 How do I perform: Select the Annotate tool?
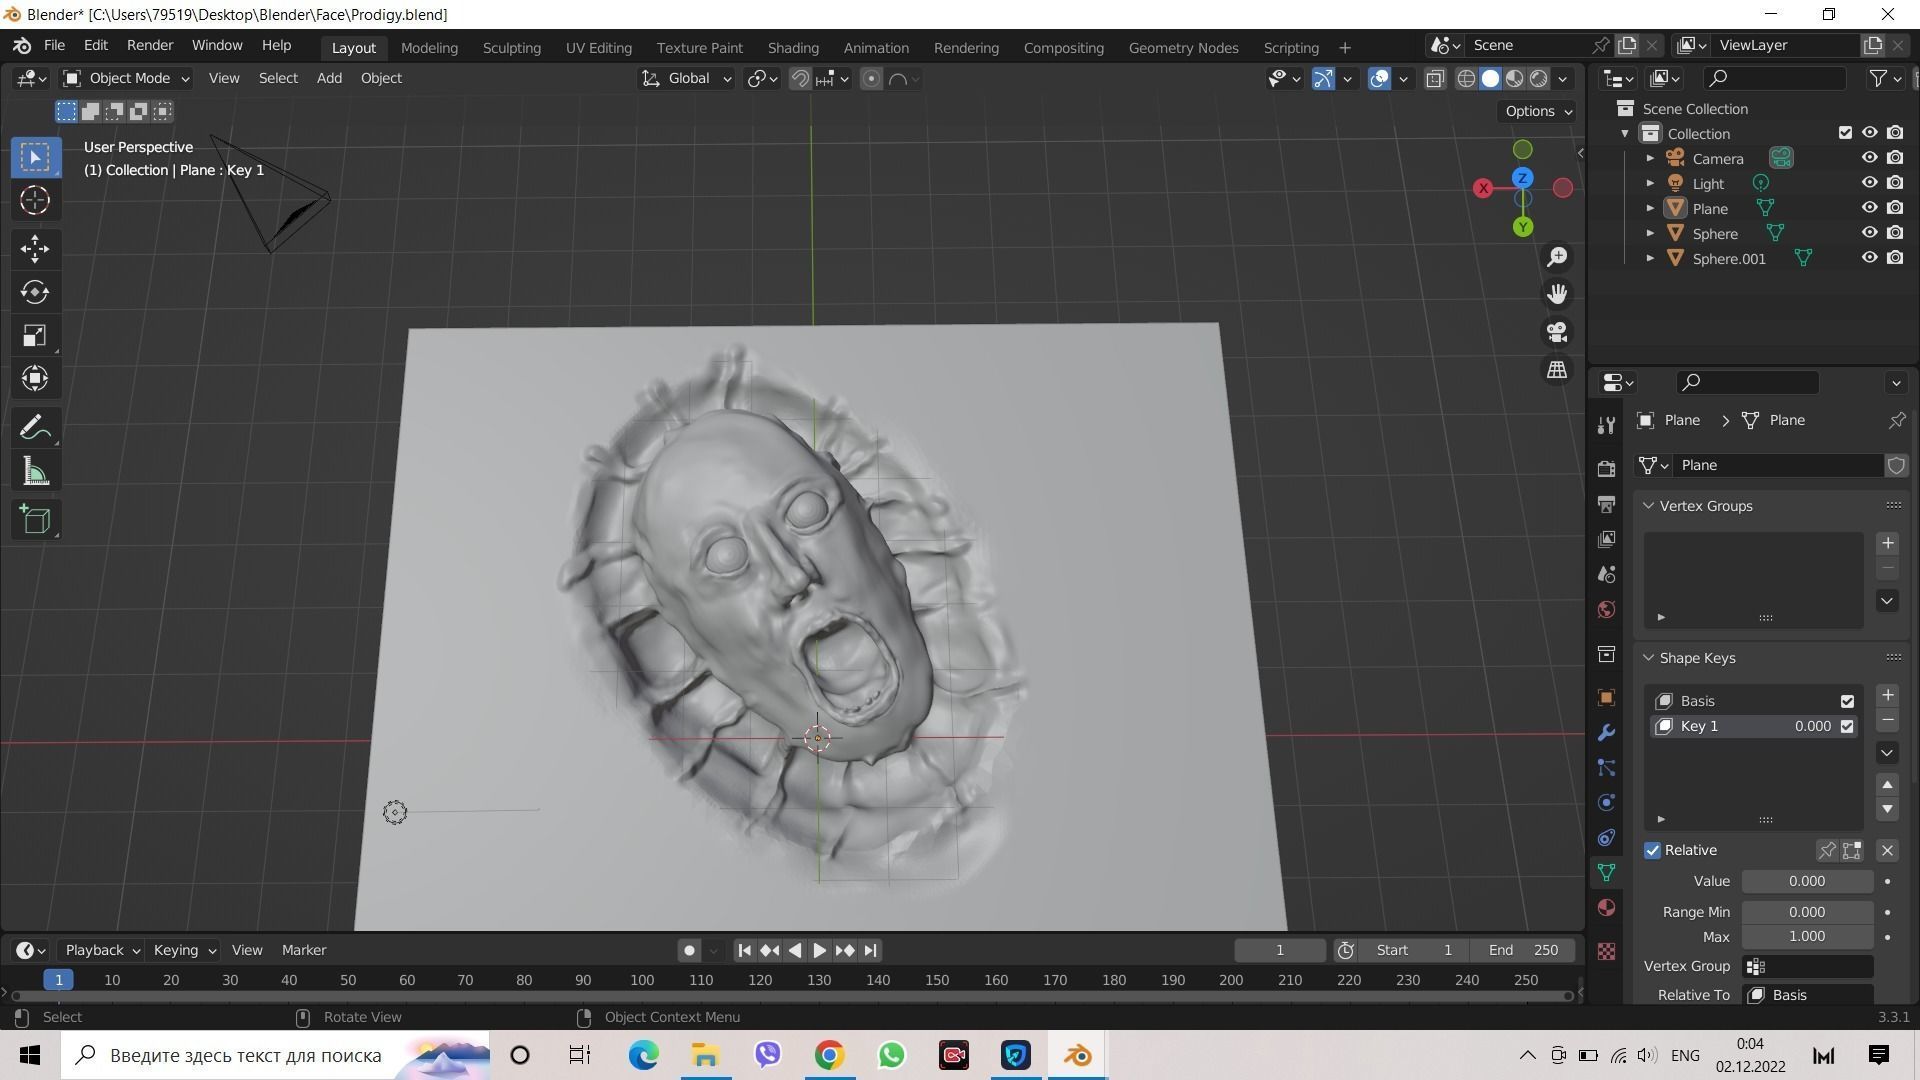pyautogui.click(x=34, y=426)
